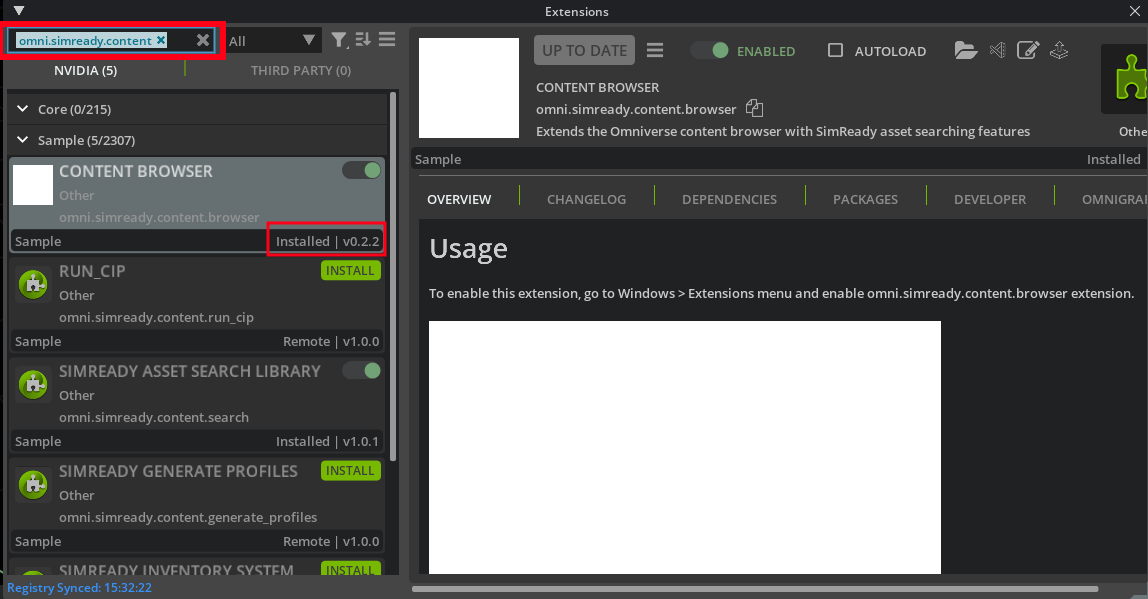Install SIMREADY GENERATE PROFILES

coord(350,470)
